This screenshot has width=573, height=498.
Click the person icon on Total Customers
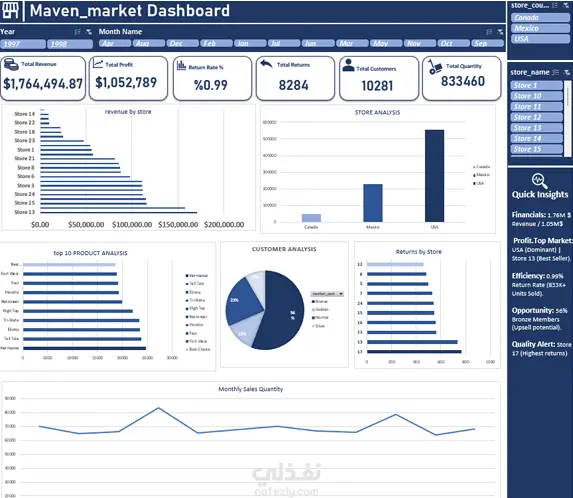(x=348, y=65)
